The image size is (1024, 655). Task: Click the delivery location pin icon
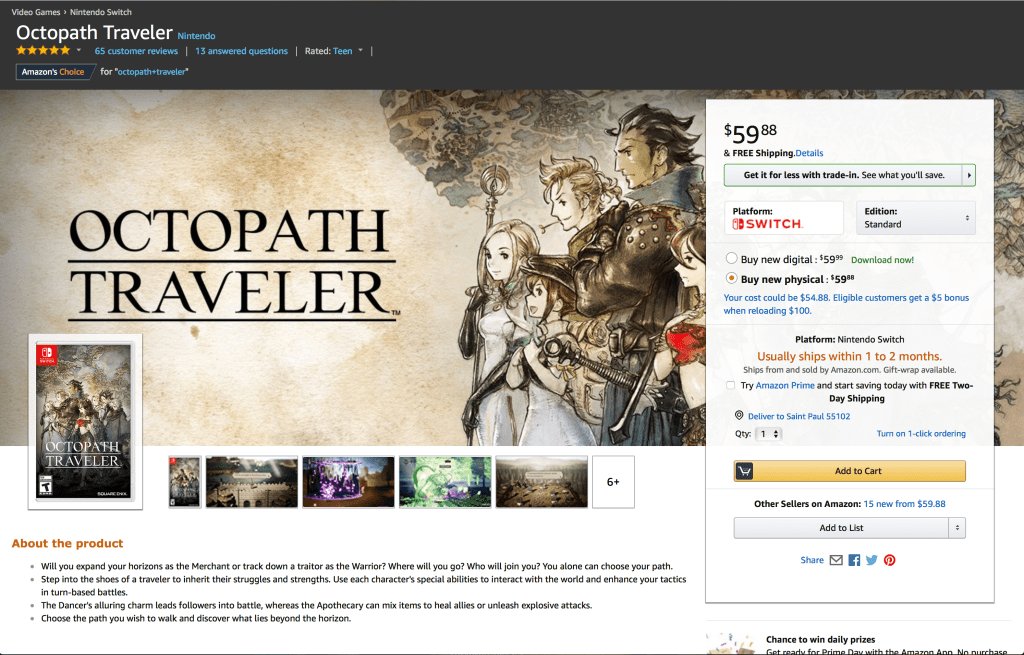[x=739, y=415]
